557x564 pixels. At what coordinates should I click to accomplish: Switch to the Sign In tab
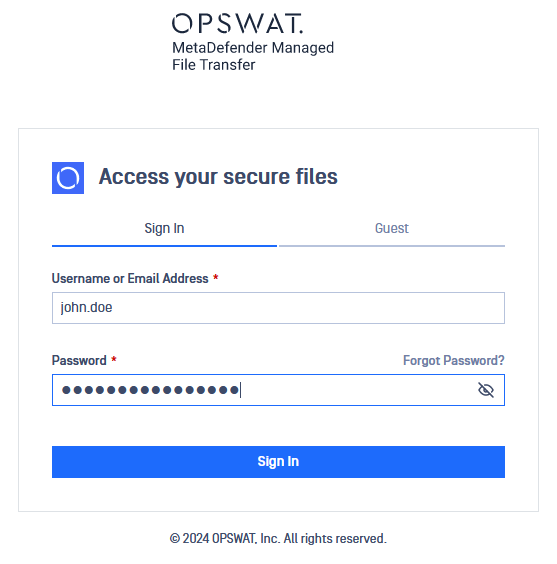(164, 228)
